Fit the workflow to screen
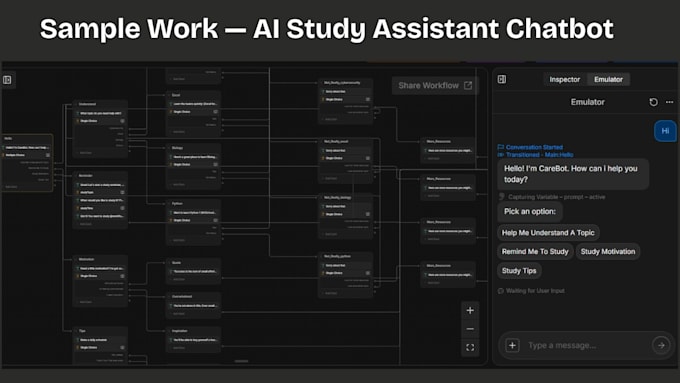Viewport: 680px width, 383px height. tap(470, 347)
